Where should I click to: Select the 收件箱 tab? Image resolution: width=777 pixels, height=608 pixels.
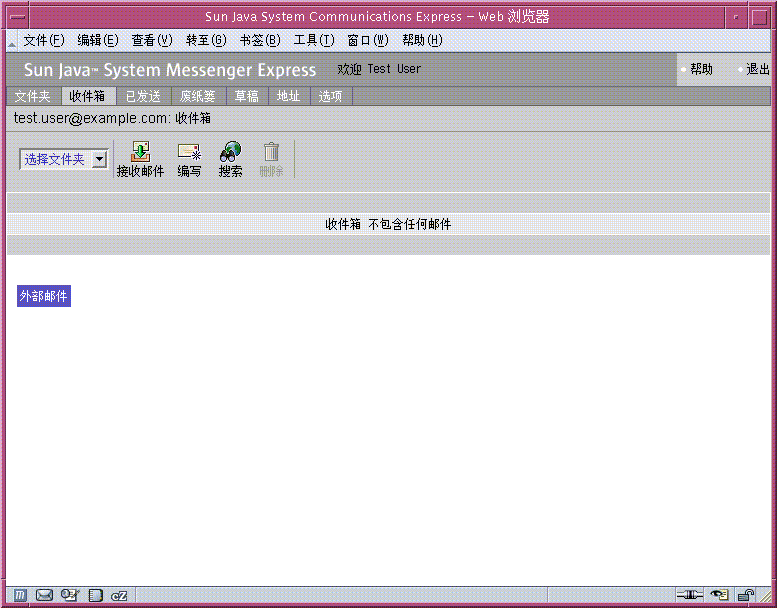[x=88, y=96]
